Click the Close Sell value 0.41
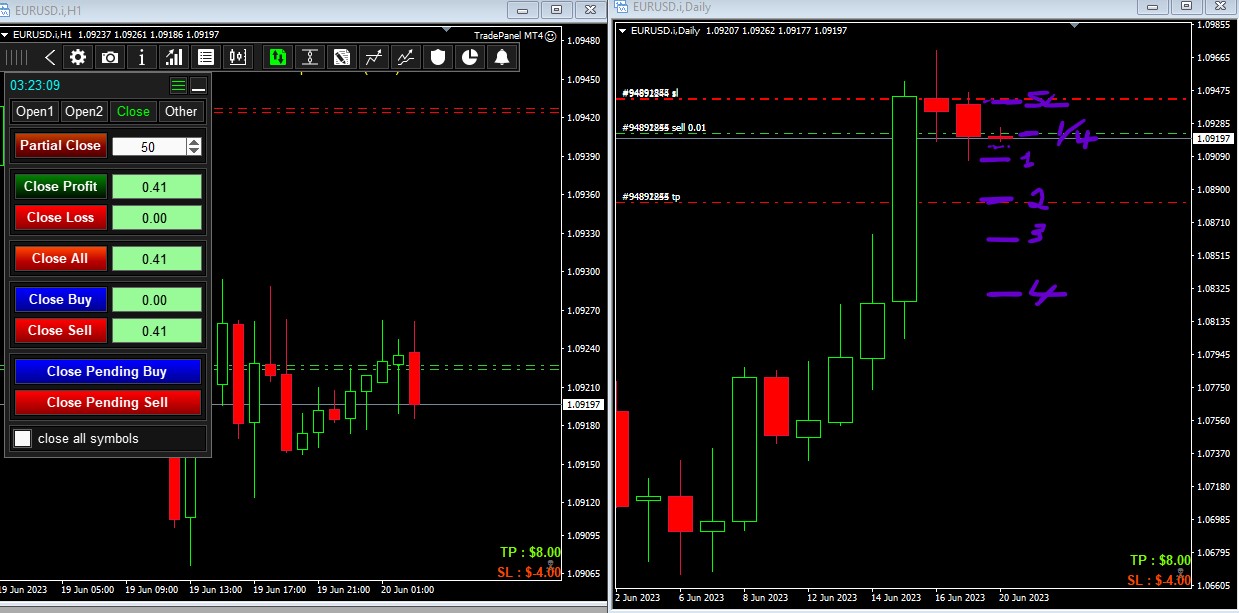The height and width of the screenshot is (613, 1239). [x=157, y=330]
